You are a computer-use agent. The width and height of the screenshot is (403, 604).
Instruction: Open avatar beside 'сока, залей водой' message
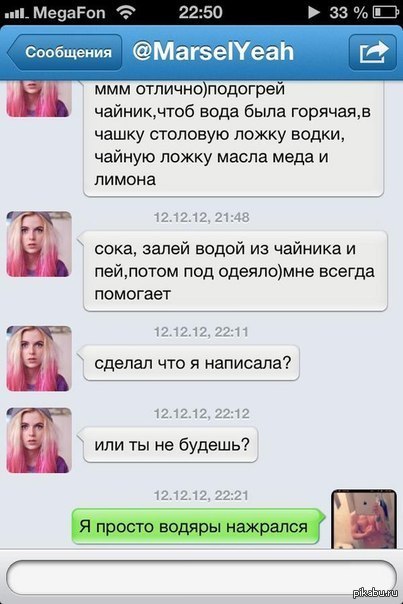point(39,244)
